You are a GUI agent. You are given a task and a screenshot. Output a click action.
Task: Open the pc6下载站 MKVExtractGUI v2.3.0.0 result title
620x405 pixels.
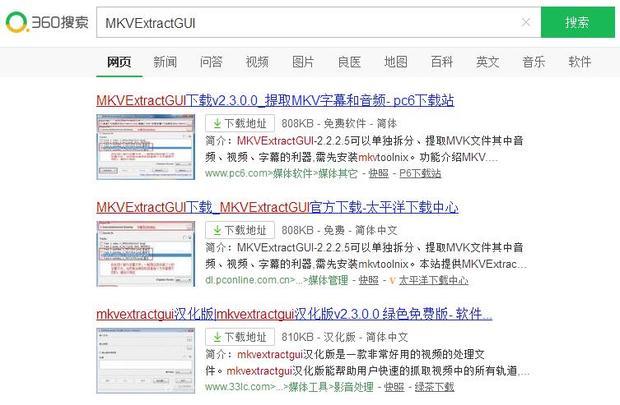tap(275, 100)
